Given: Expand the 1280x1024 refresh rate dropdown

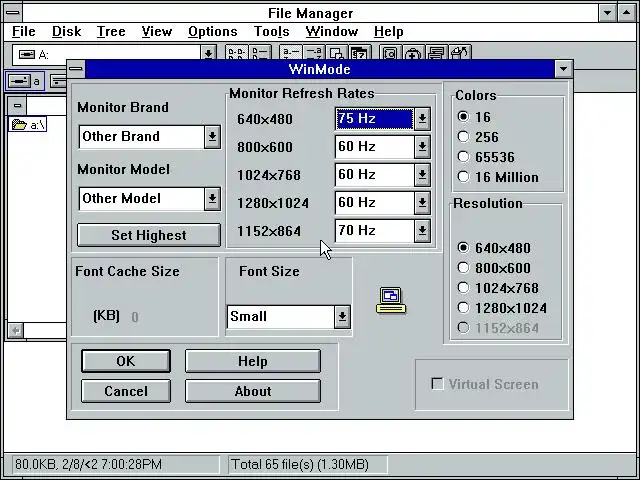Looking at the screenshot, I should [422, 202].
